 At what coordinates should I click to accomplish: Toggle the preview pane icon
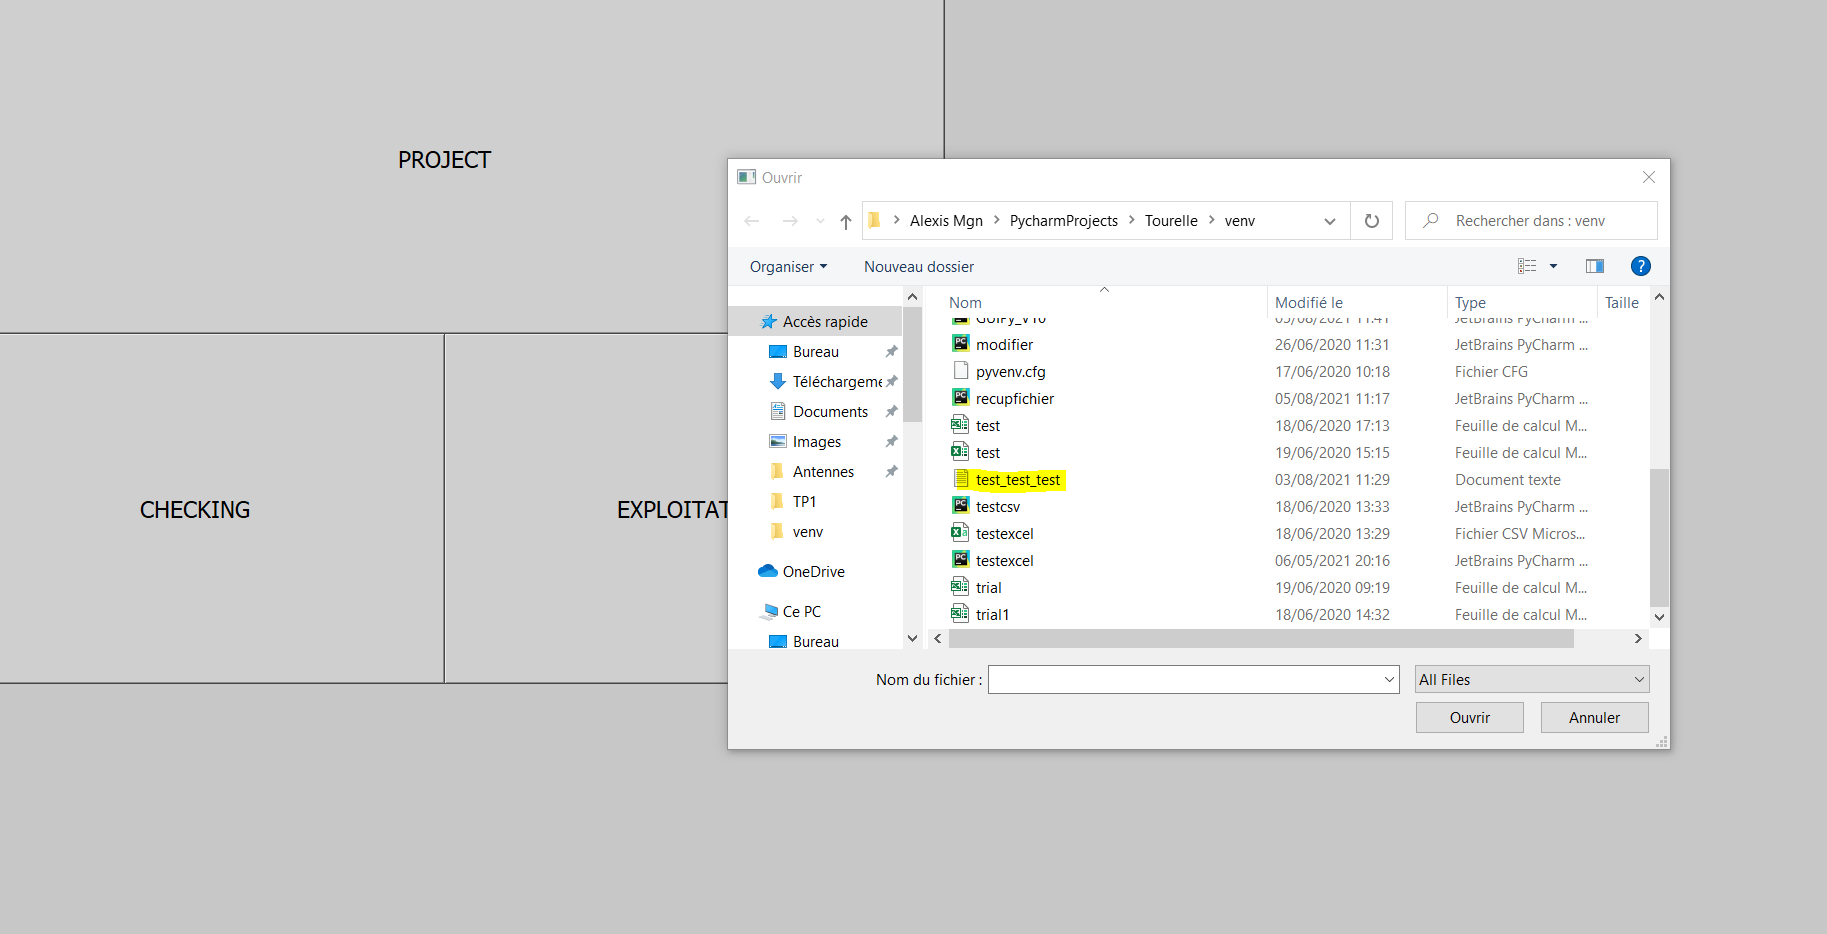(x=1595, y=266)
